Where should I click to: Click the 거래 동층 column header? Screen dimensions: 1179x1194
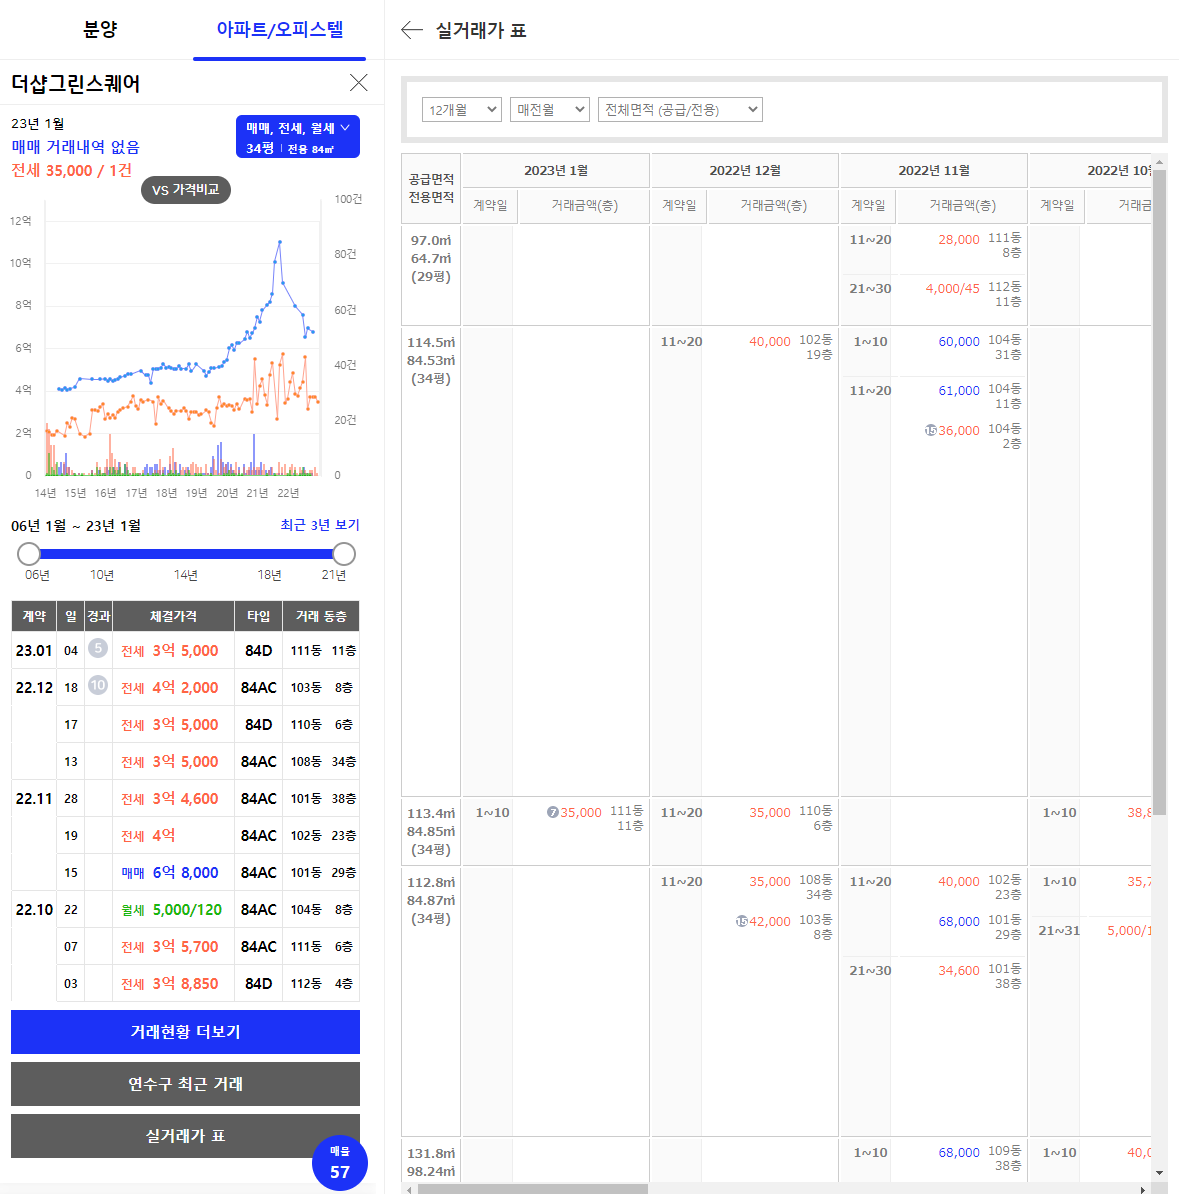(x=321, y=616)
